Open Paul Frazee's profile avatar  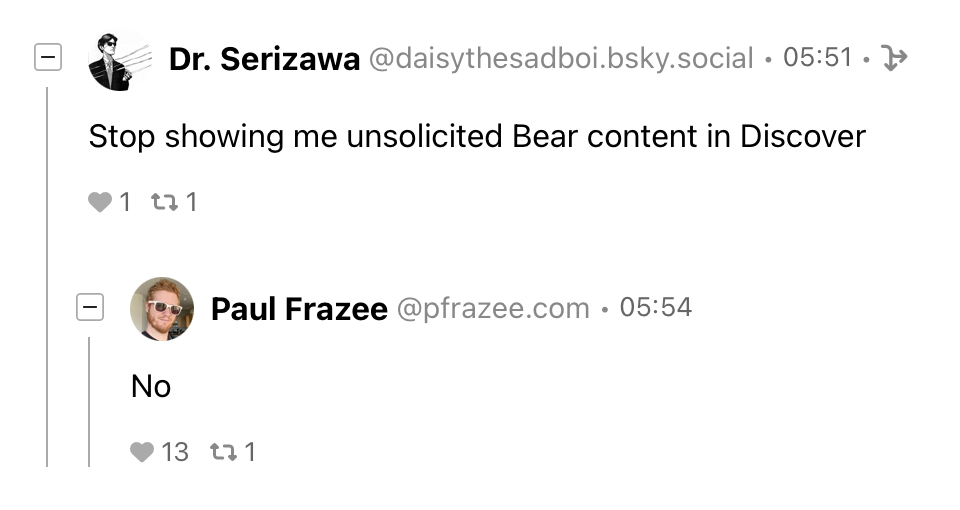point(162,309)
